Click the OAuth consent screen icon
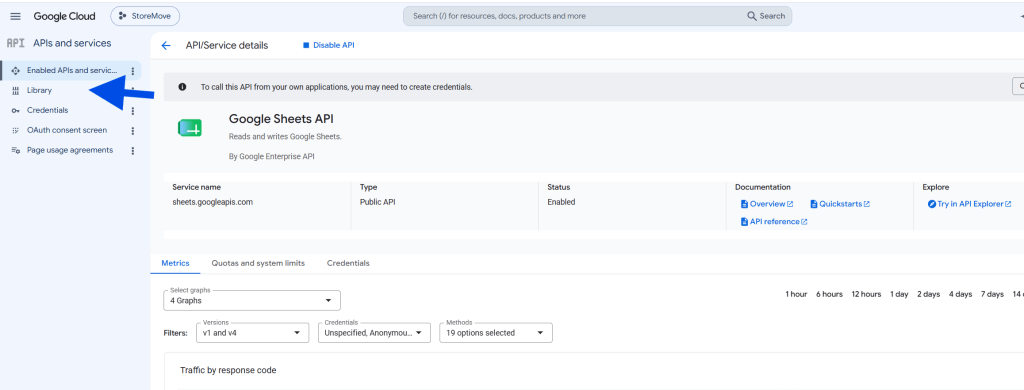 point(16,131)
